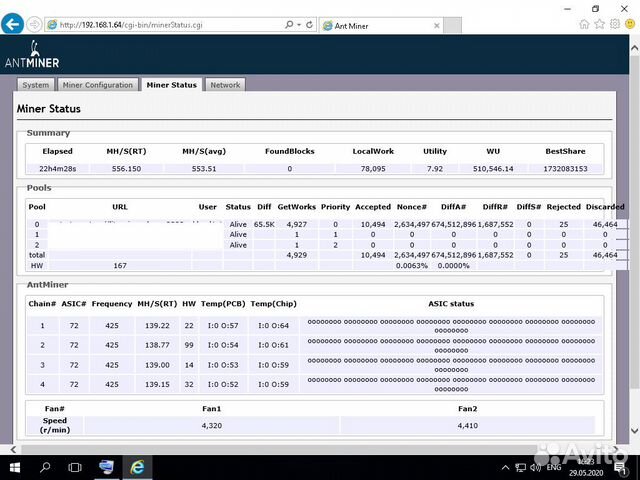This screenshot has width=640, height=480.
Task: Click the vertical scrollbar up arrow
Action: [x=634, y=48]
